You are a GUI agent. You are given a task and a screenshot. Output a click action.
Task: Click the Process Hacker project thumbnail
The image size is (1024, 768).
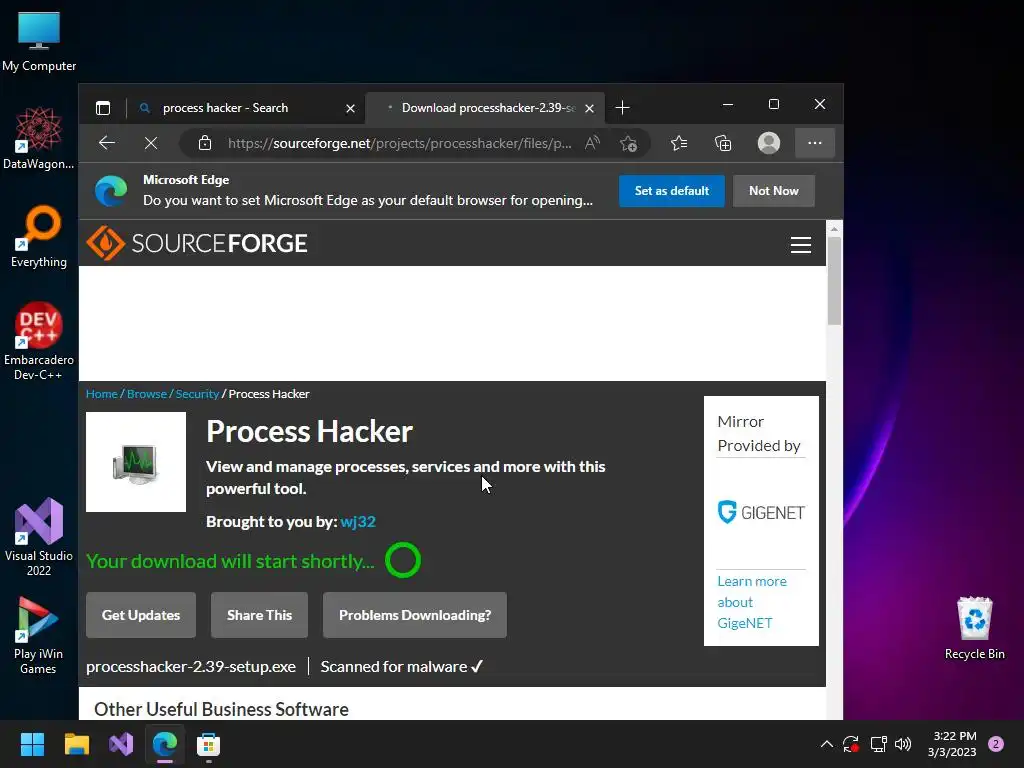point(136,462)
